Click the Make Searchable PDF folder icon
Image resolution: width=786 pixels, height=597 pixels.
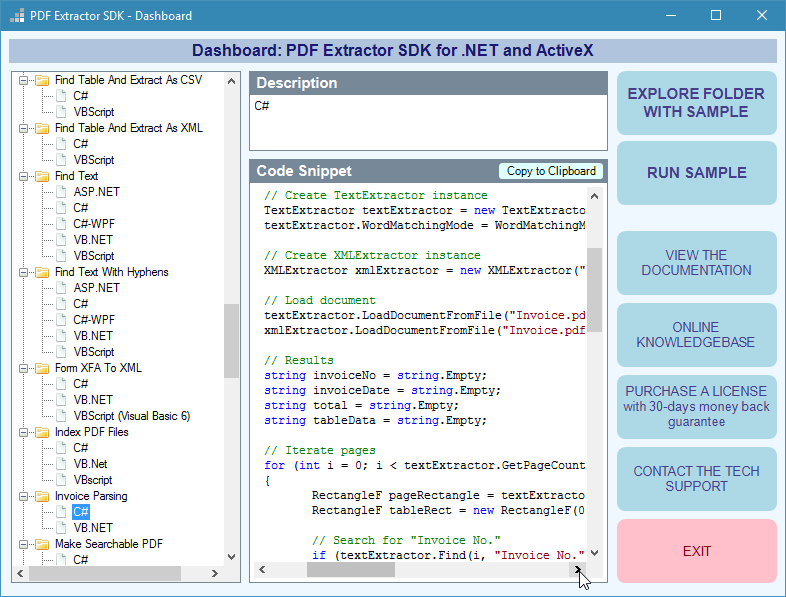pyautogui.click(x=42, y=544)
